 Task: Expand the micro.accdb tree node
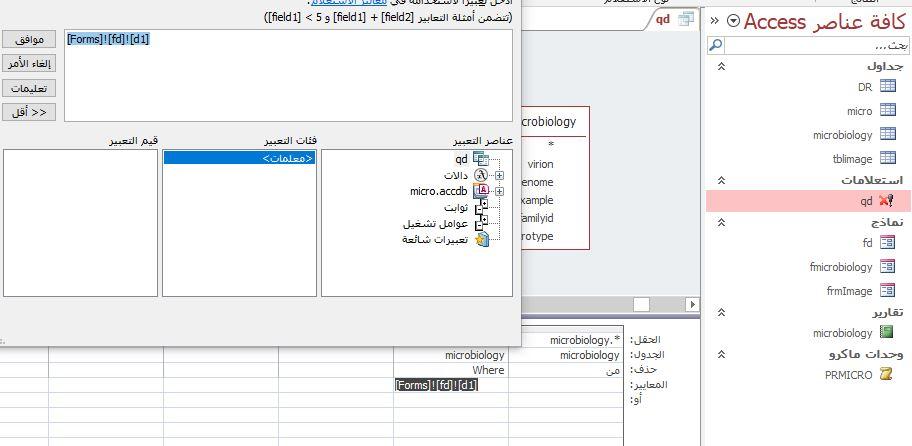click(499, 191)
